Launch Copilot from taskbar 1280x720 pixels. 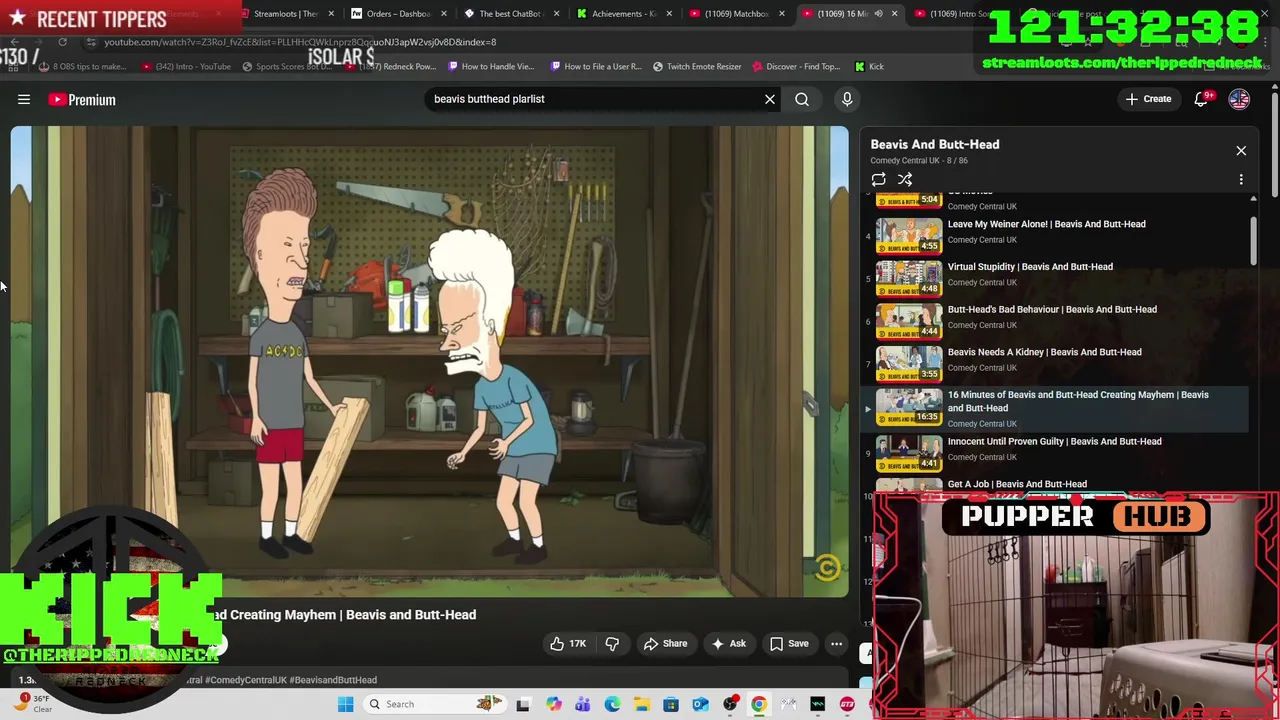553,704
